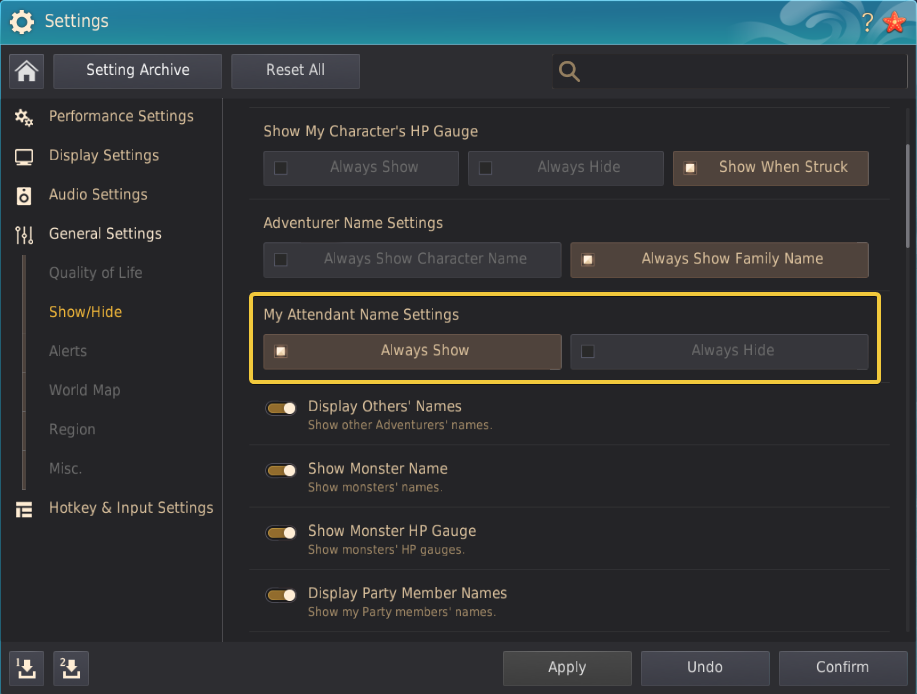Click the magnifying glass search icon
The height and width of the screenshot is (694, 917).
pos(570,71)
